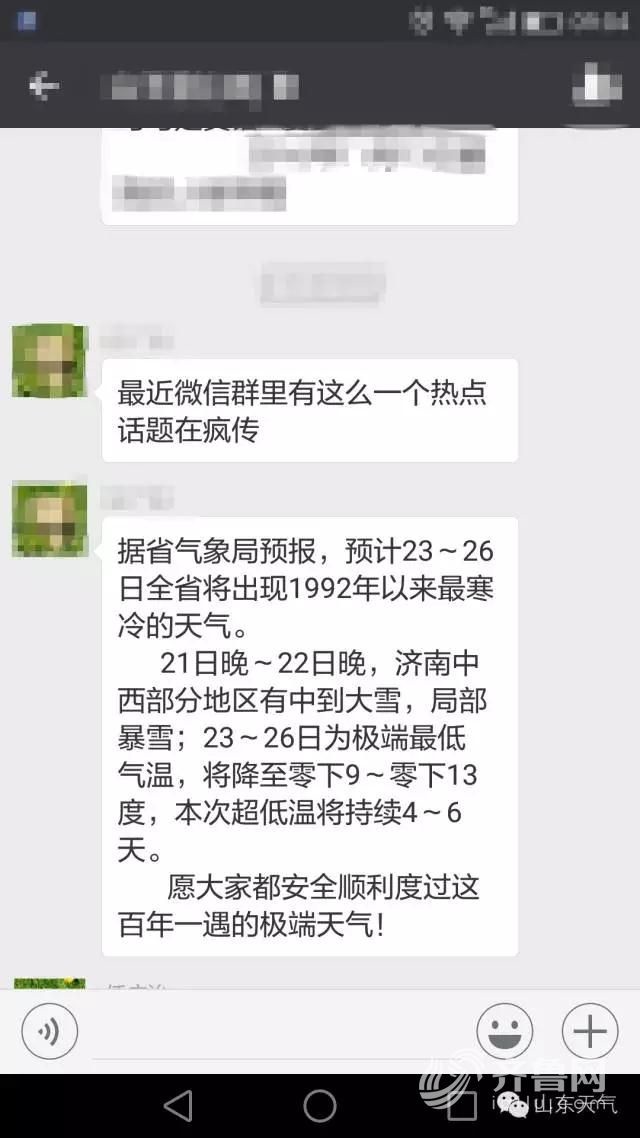Click the message text input field
The height and width of the screenshot is (1138, 640).
[x=276, y=1033]
